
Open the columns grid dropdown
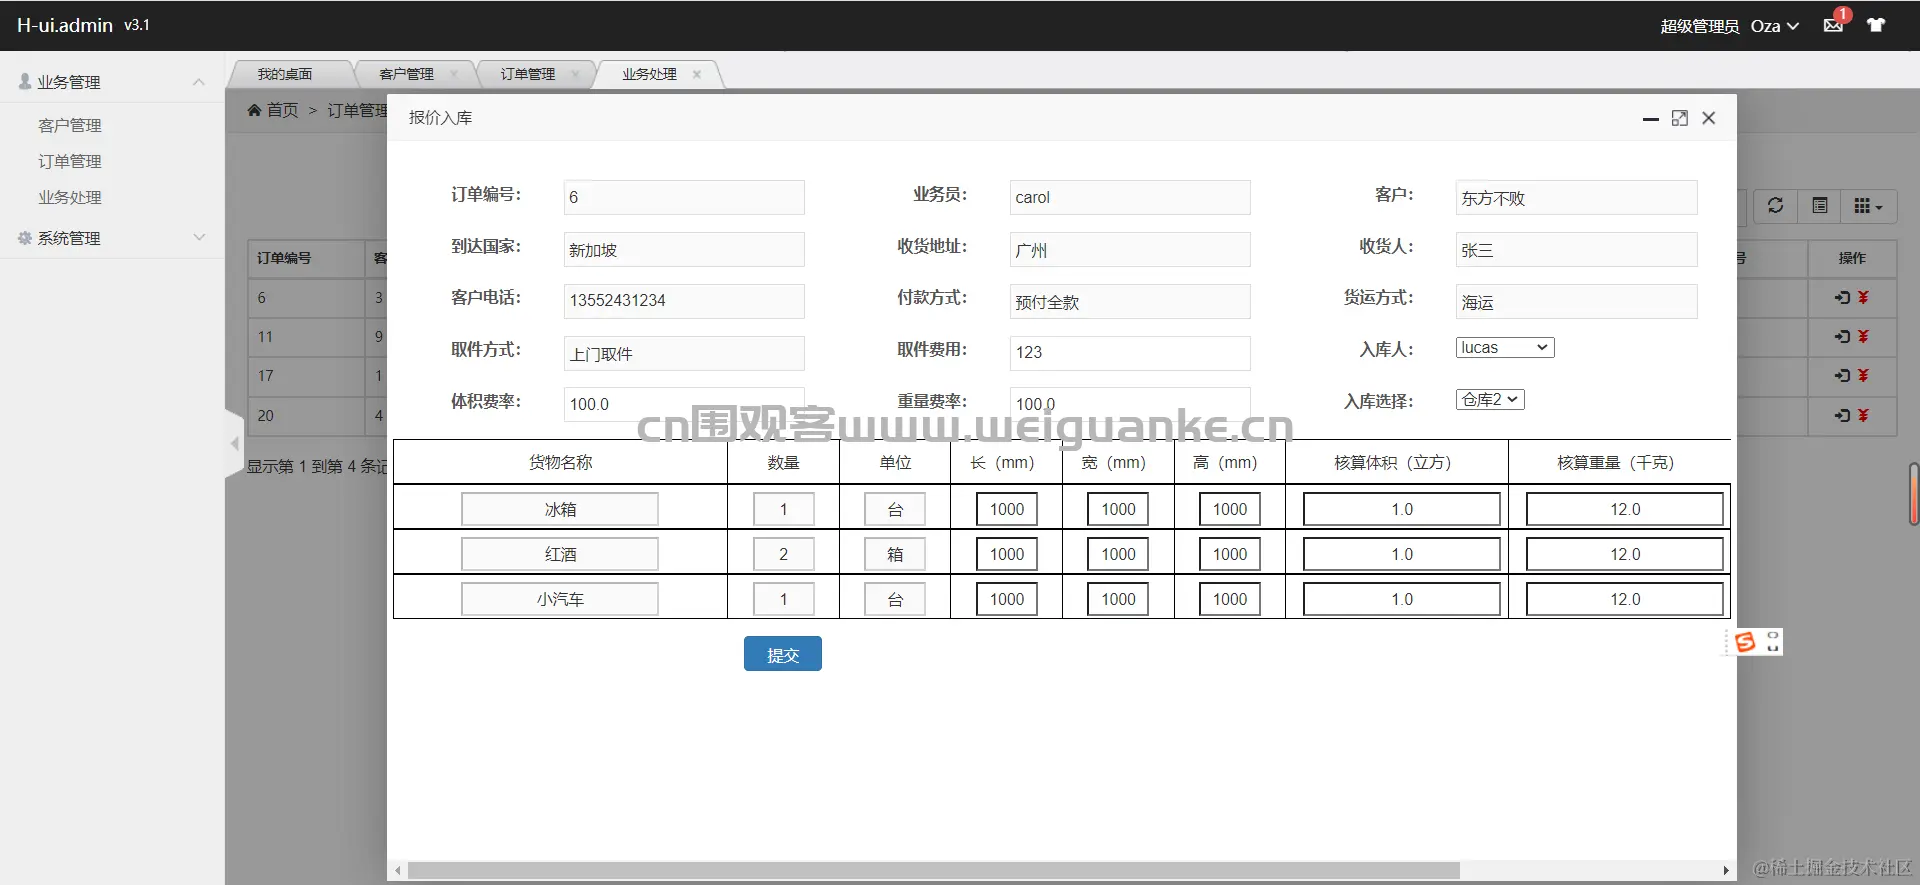(1868, 206)
